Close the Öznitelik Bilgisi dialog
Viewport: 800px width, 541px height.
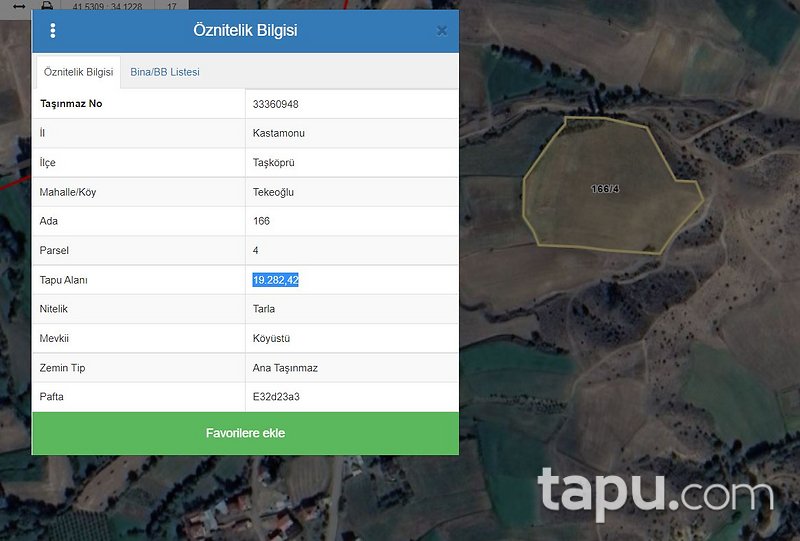tap(442, 31)
